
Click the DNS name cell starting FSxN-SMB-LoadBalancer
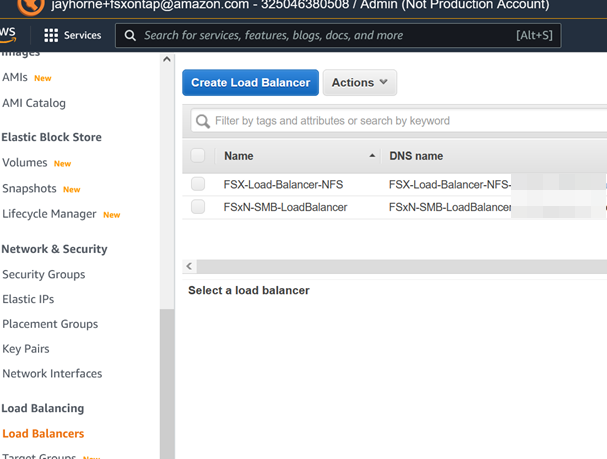[450, 207]
